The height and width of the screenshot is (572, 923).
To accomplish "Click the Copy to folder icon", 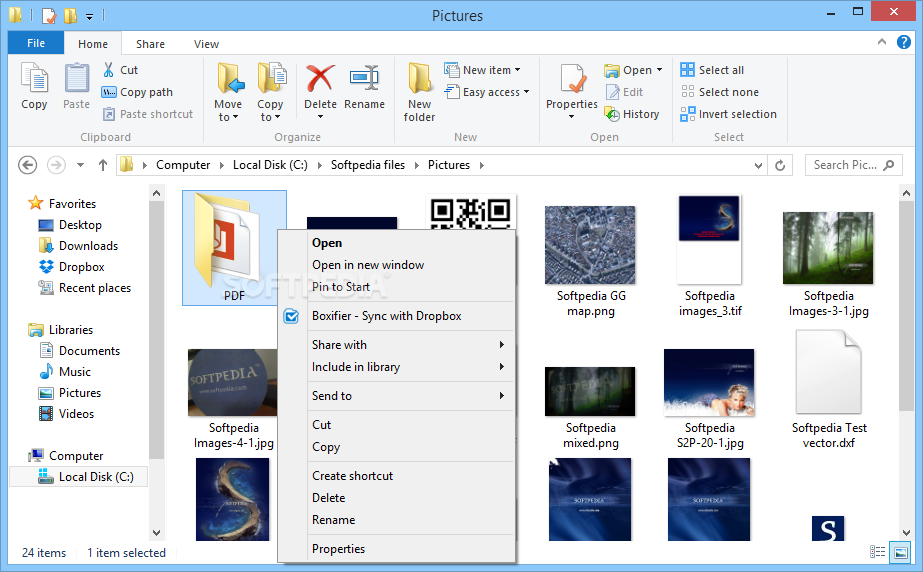I will point(271,78).
